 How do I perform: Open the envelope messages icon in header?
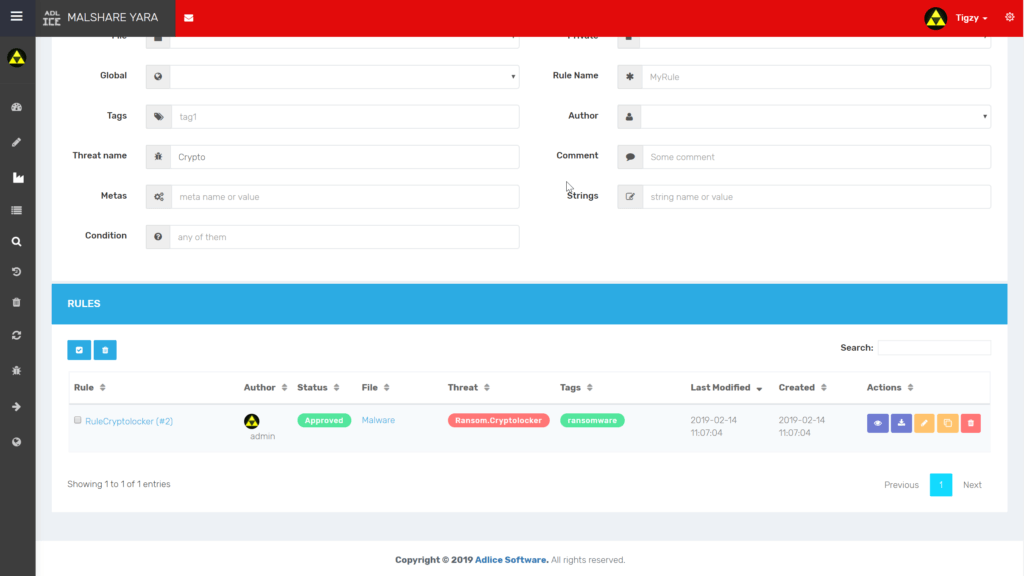pos(189,18)
